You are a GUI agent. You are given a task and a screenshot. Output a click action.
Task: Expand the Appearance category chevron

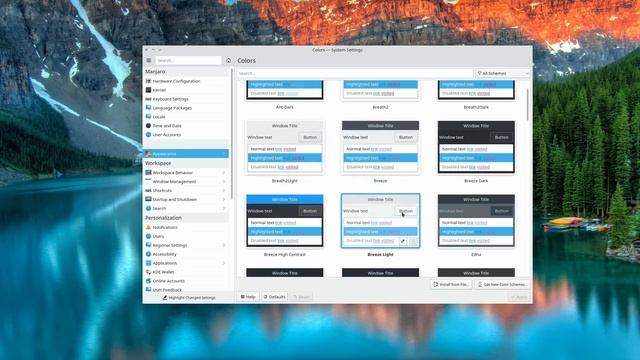224,154
